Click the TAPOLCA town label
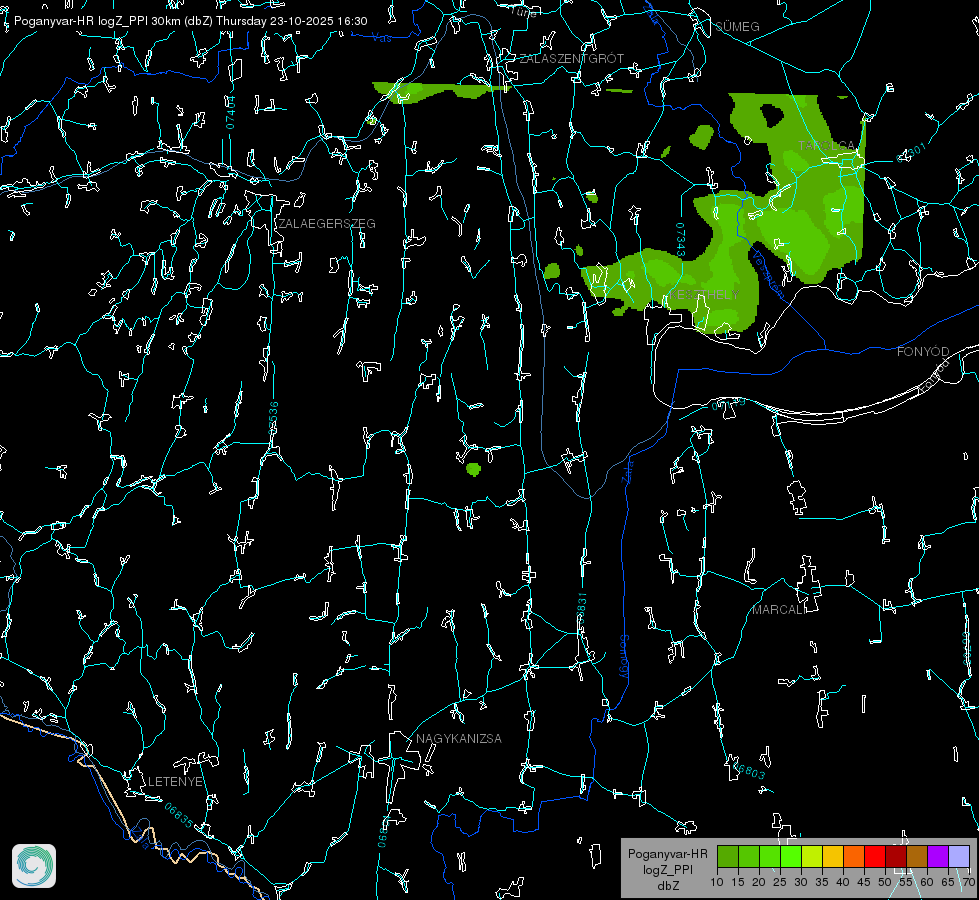979x900 pixels. coord(829,146)
